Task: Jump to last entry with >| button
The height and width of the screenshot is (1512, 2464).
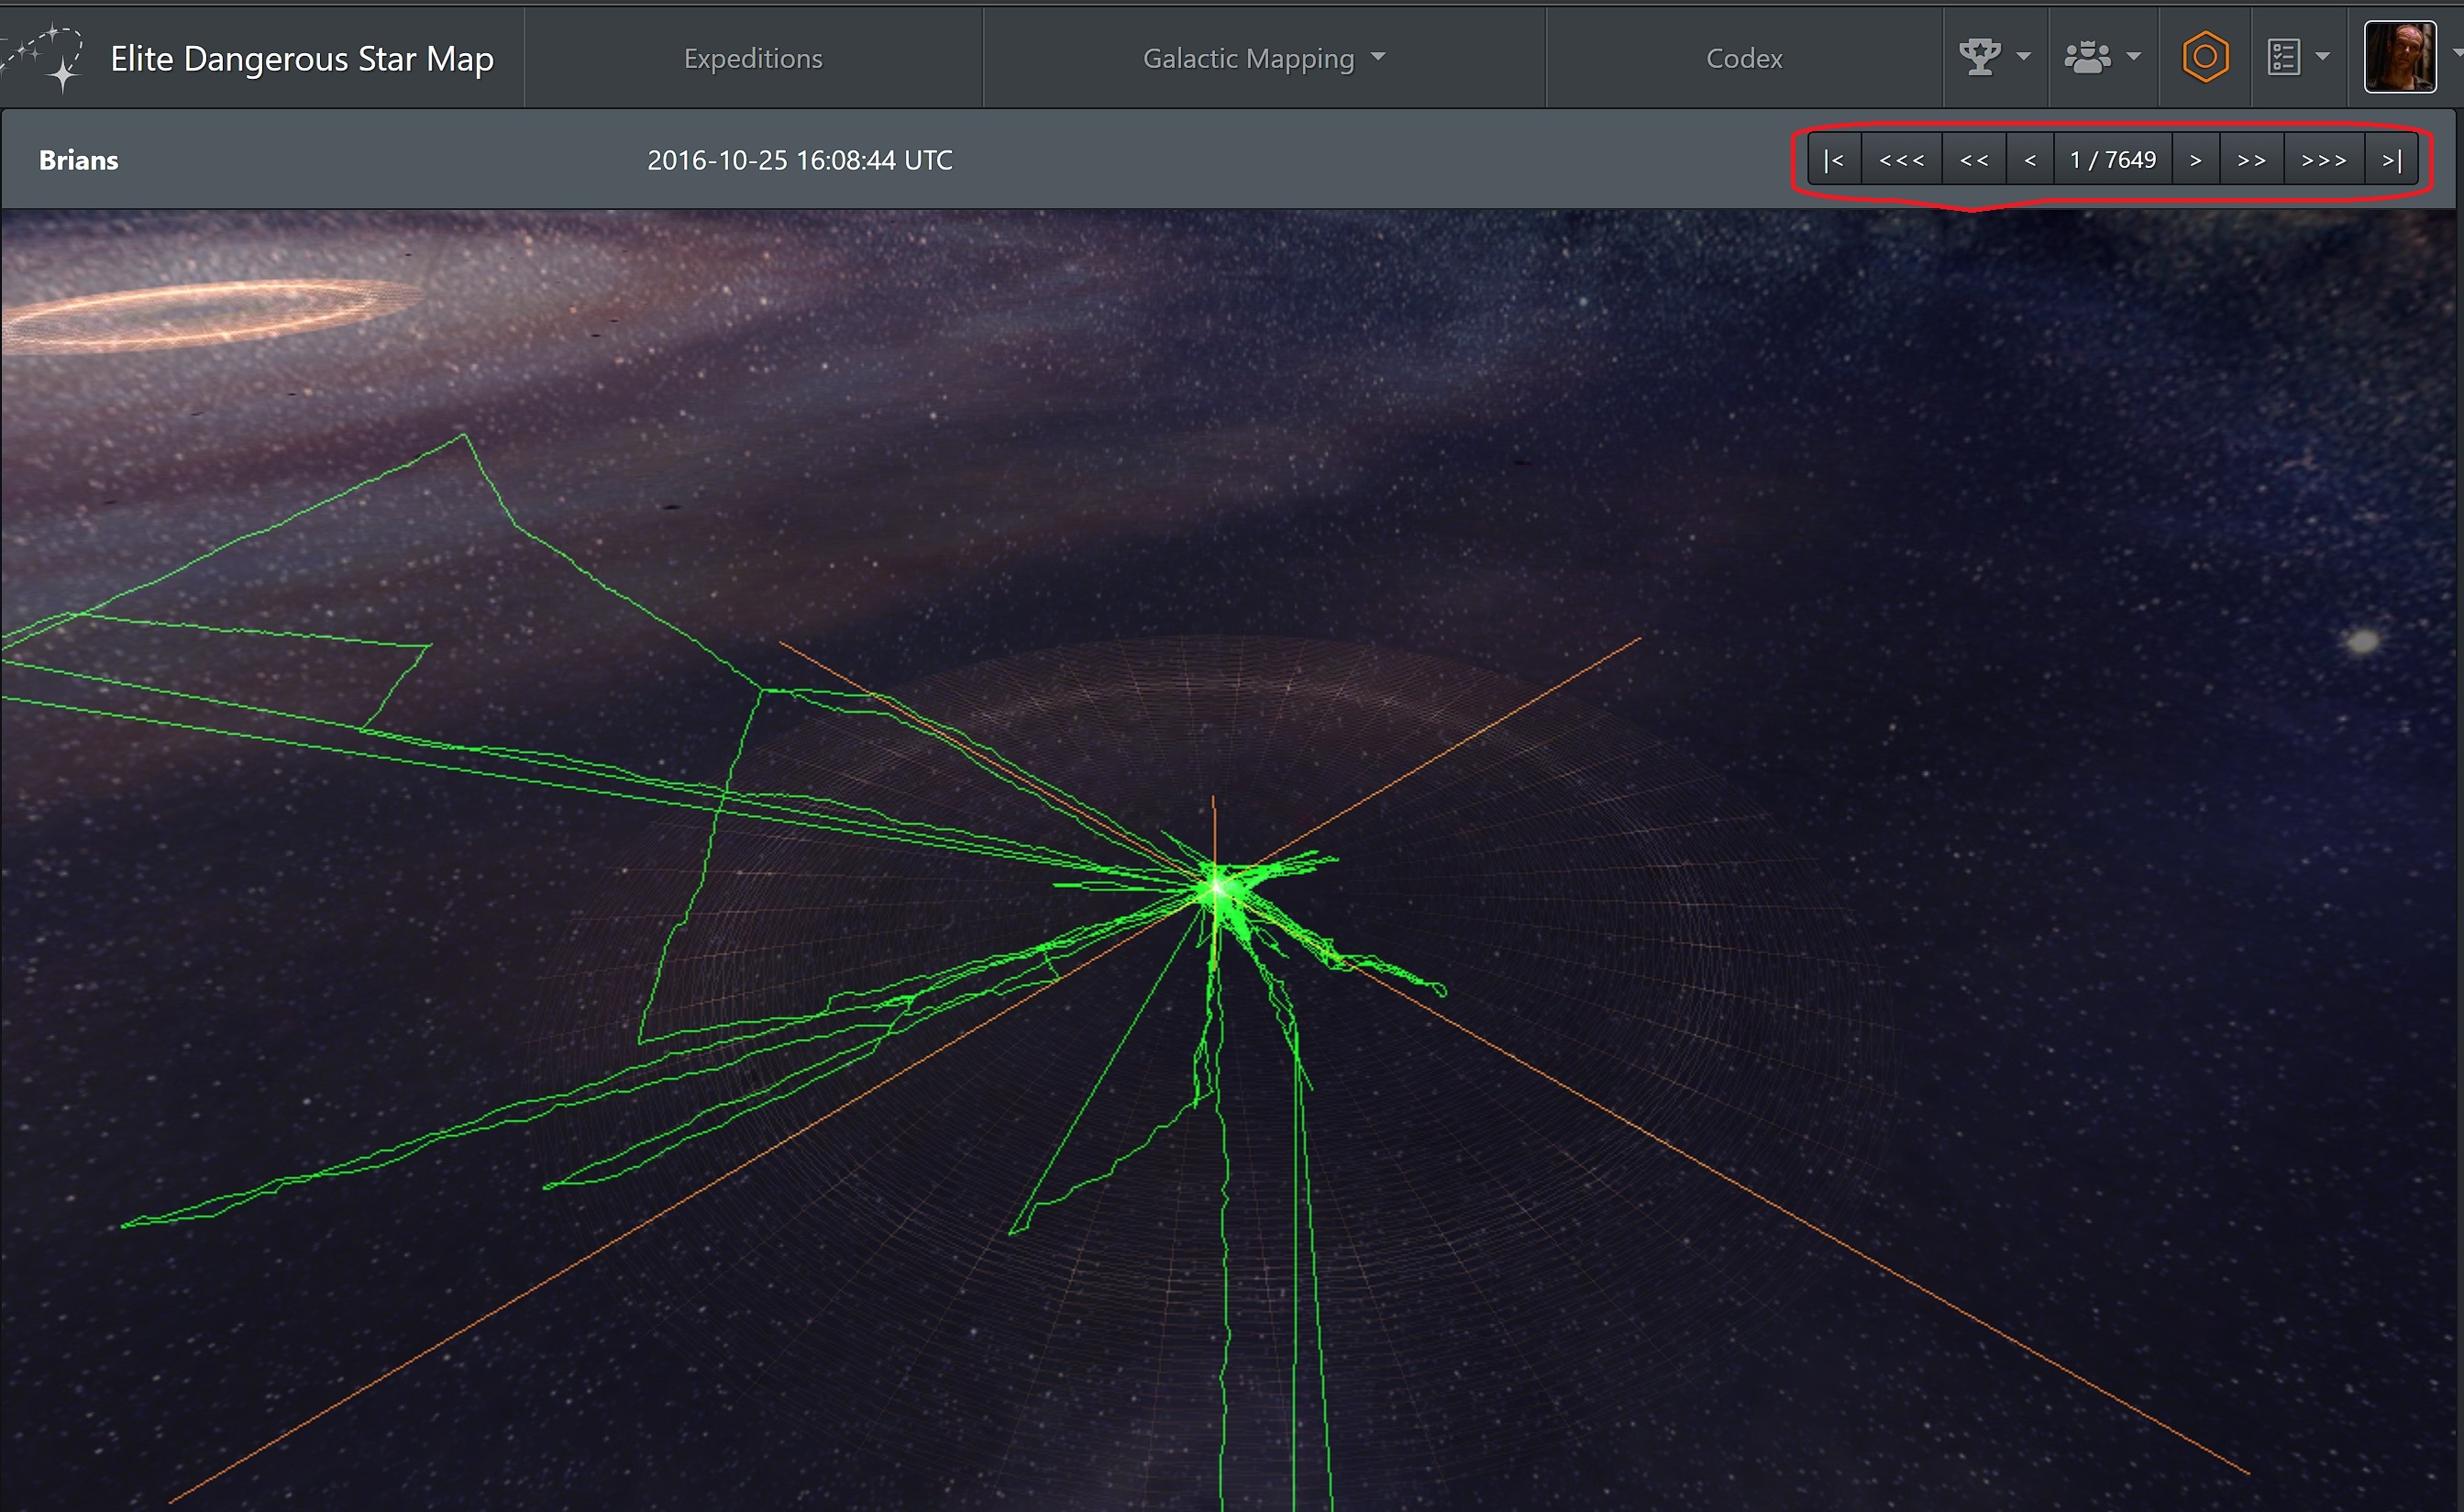Action: click(2391, 160)
